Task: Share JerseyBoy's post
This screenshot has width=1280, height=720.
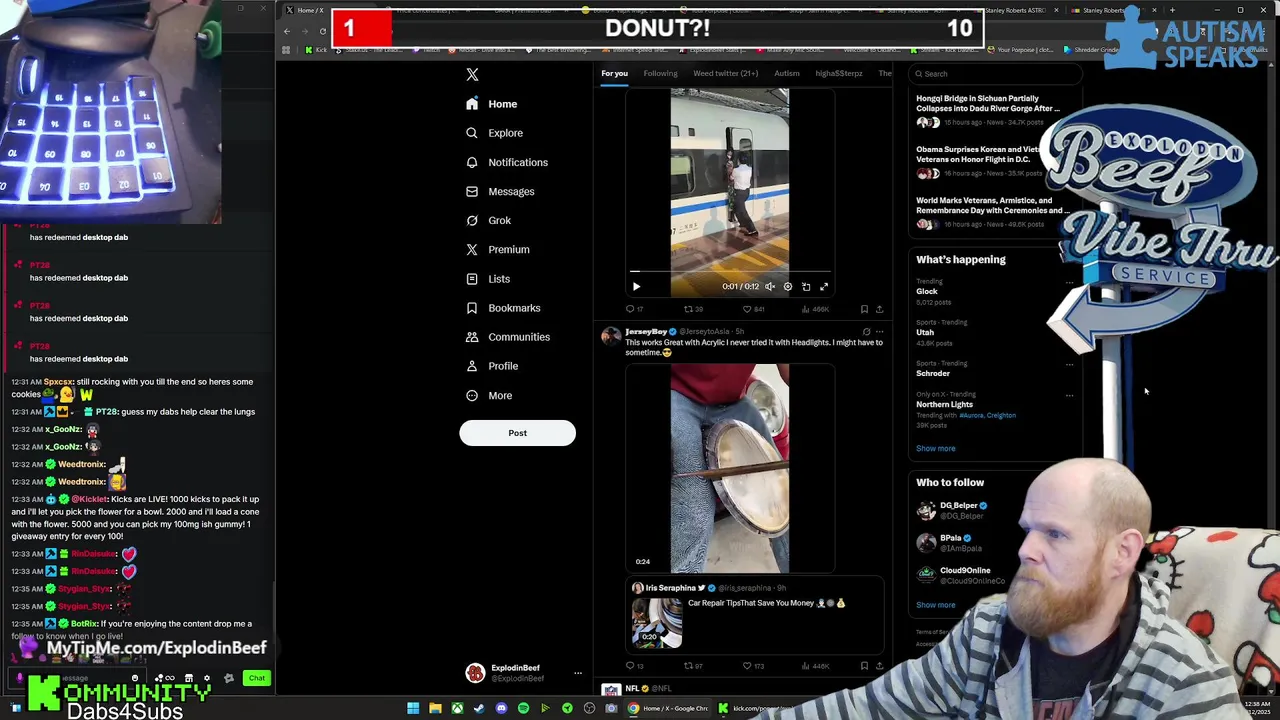Action: point(879,665)
